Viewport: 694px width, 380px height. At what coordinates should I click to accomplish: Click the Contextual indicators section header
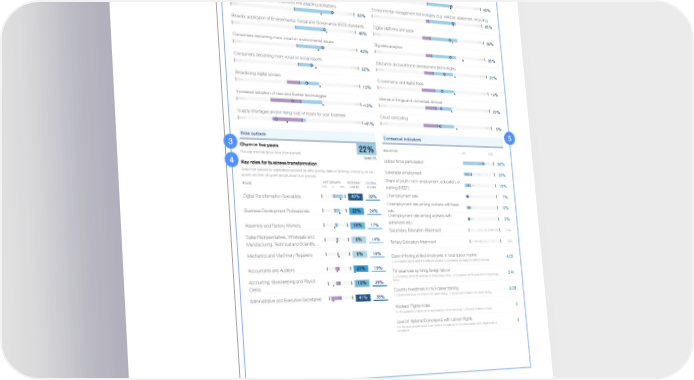pos(402,139)
